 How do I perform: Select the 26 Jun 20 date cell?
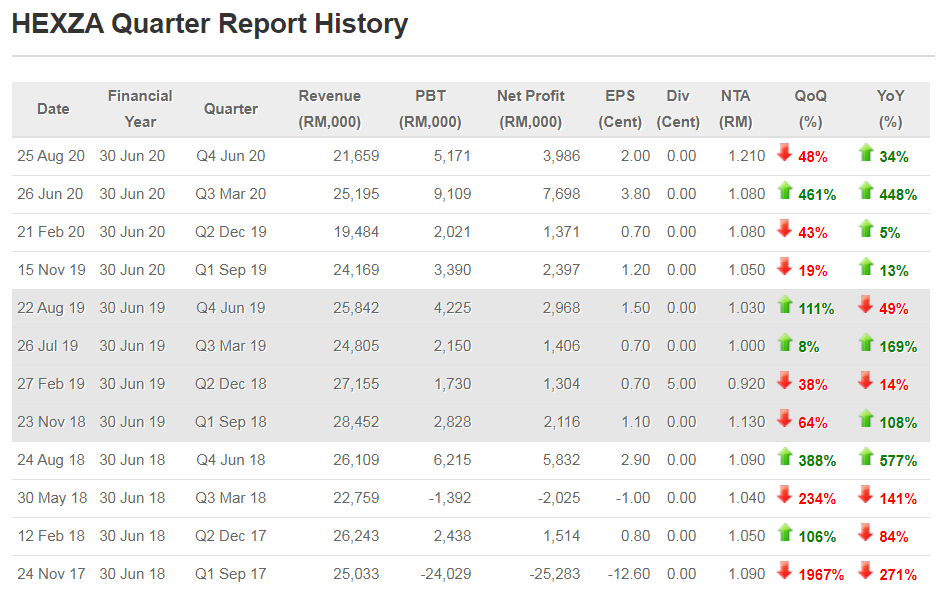pyautogui.click(x=50, y=194)
